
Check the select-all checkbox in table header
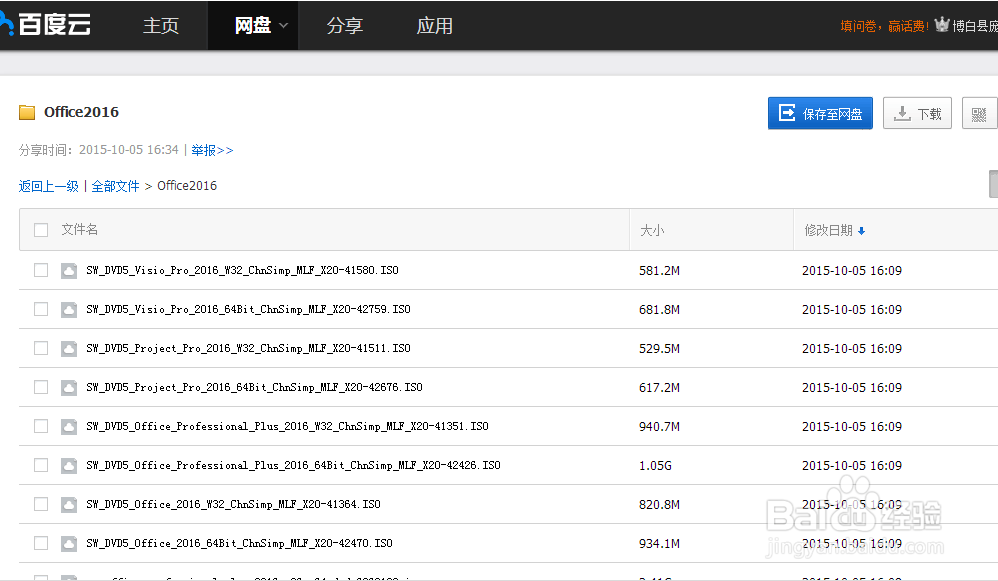tap(40, 229)
